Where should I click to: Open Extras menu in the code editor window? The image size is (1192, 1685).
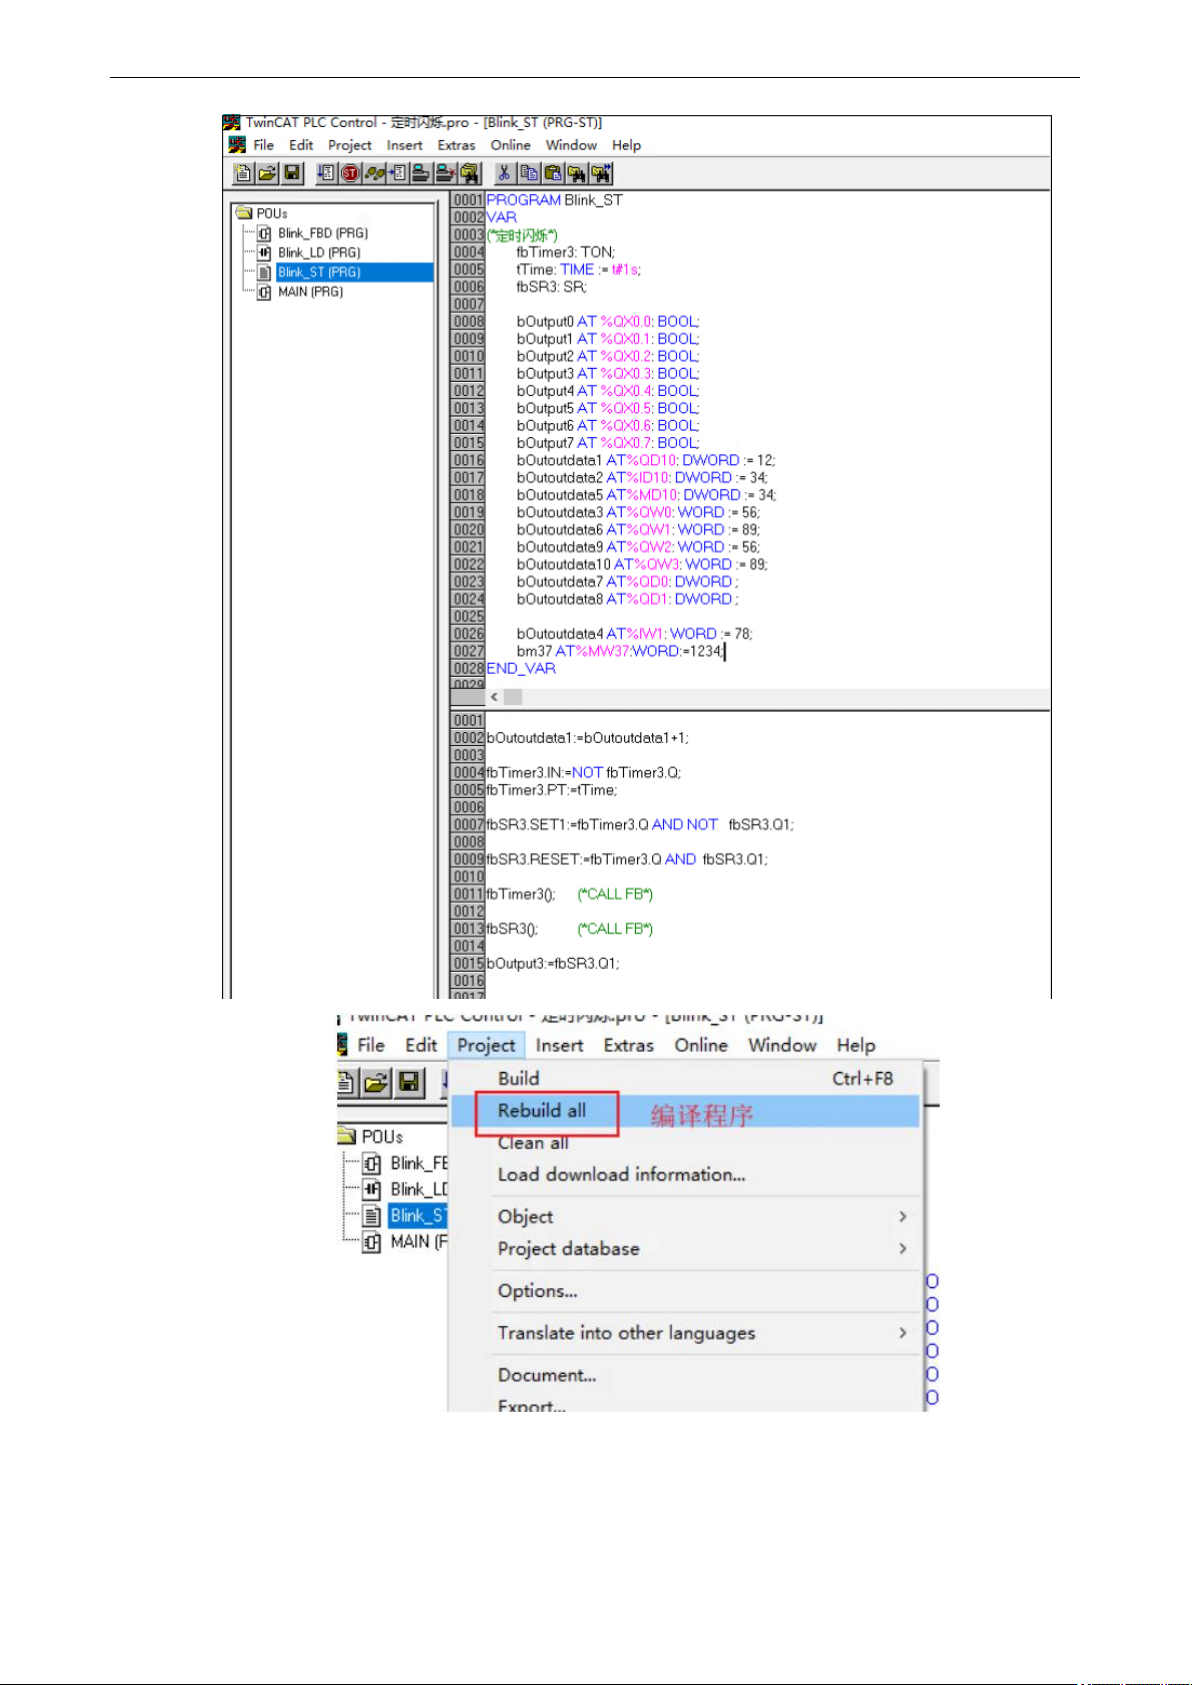click(456, 145)
